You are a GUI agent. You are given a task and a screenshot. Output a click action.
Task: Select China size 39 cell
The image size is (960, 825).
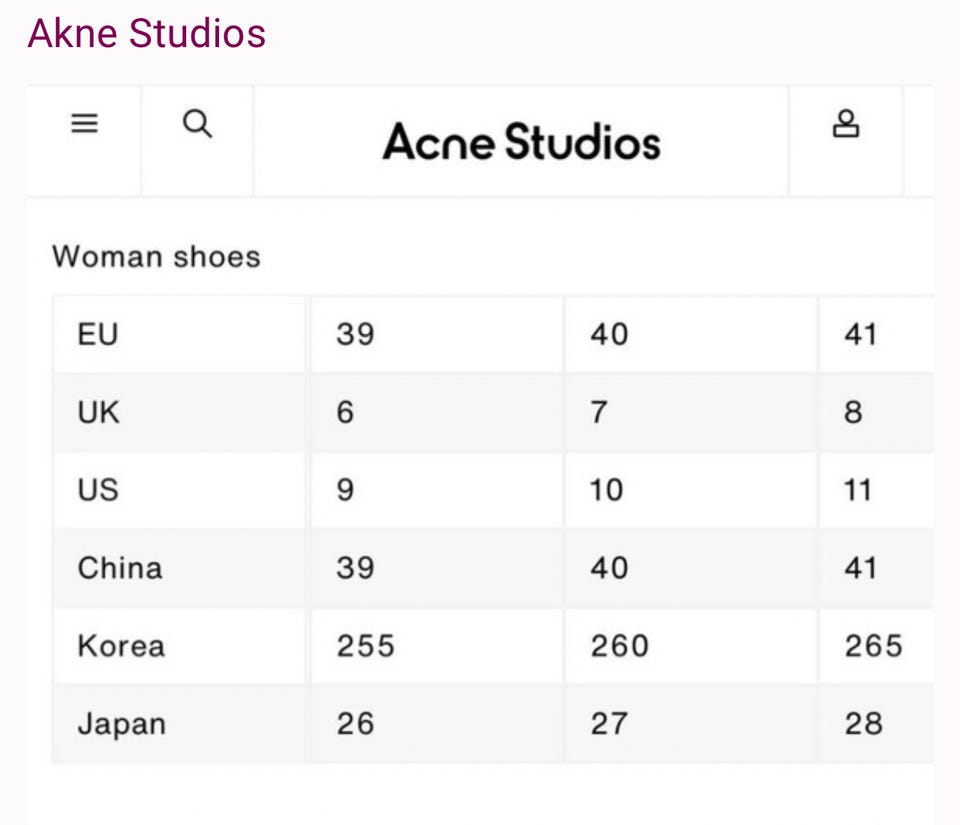coord(437,567)
